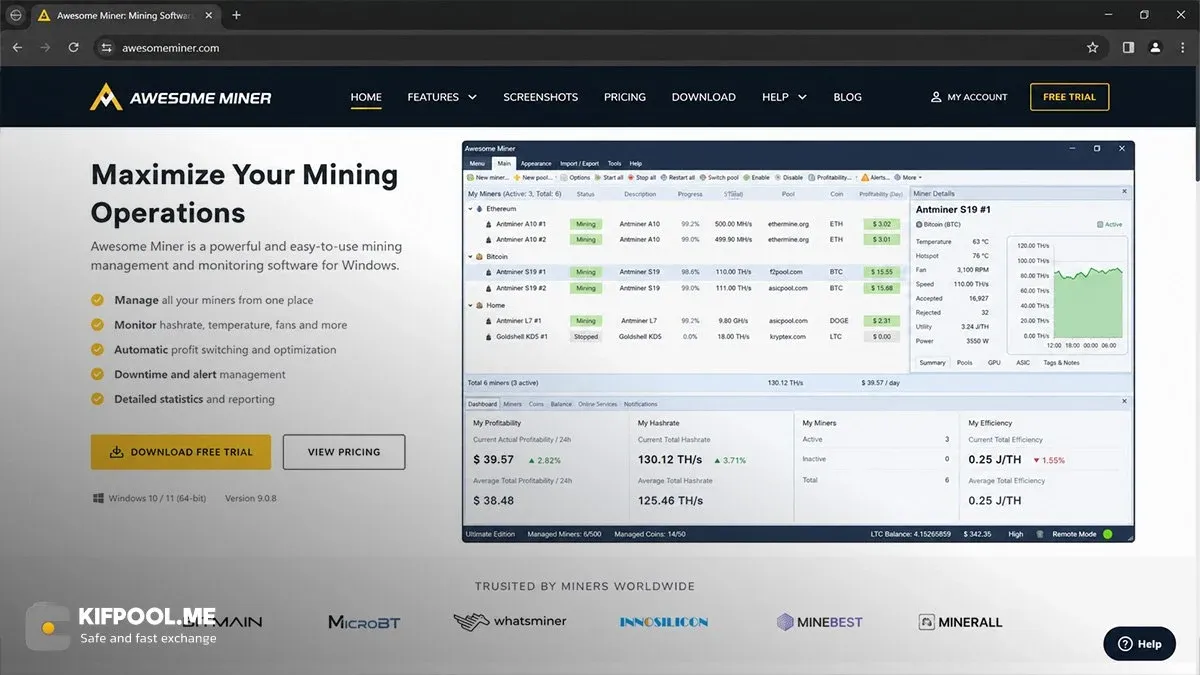Image resolution: width=1200 pixels, height=675 pixels.
Task: Click the FREE TRIAL header button
Action: [1069, 97]
